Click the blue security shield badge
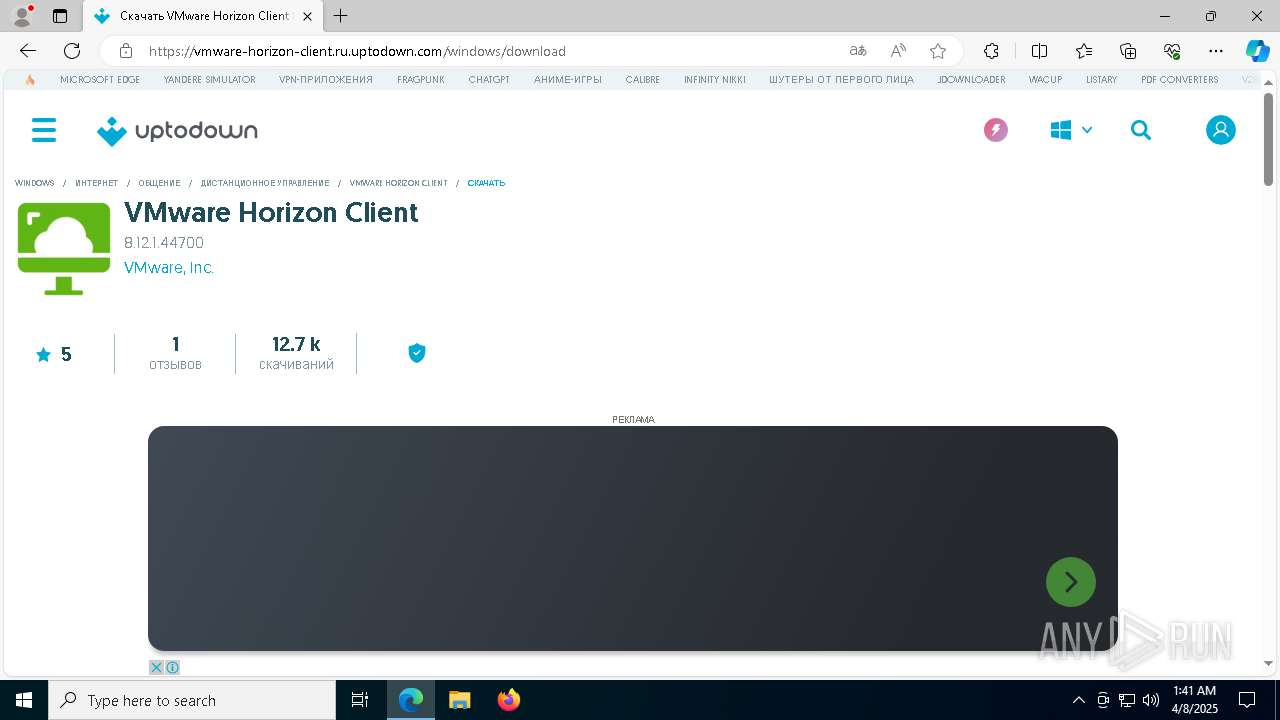Screen dimensions: 1280x720 [x=417, y=353]
